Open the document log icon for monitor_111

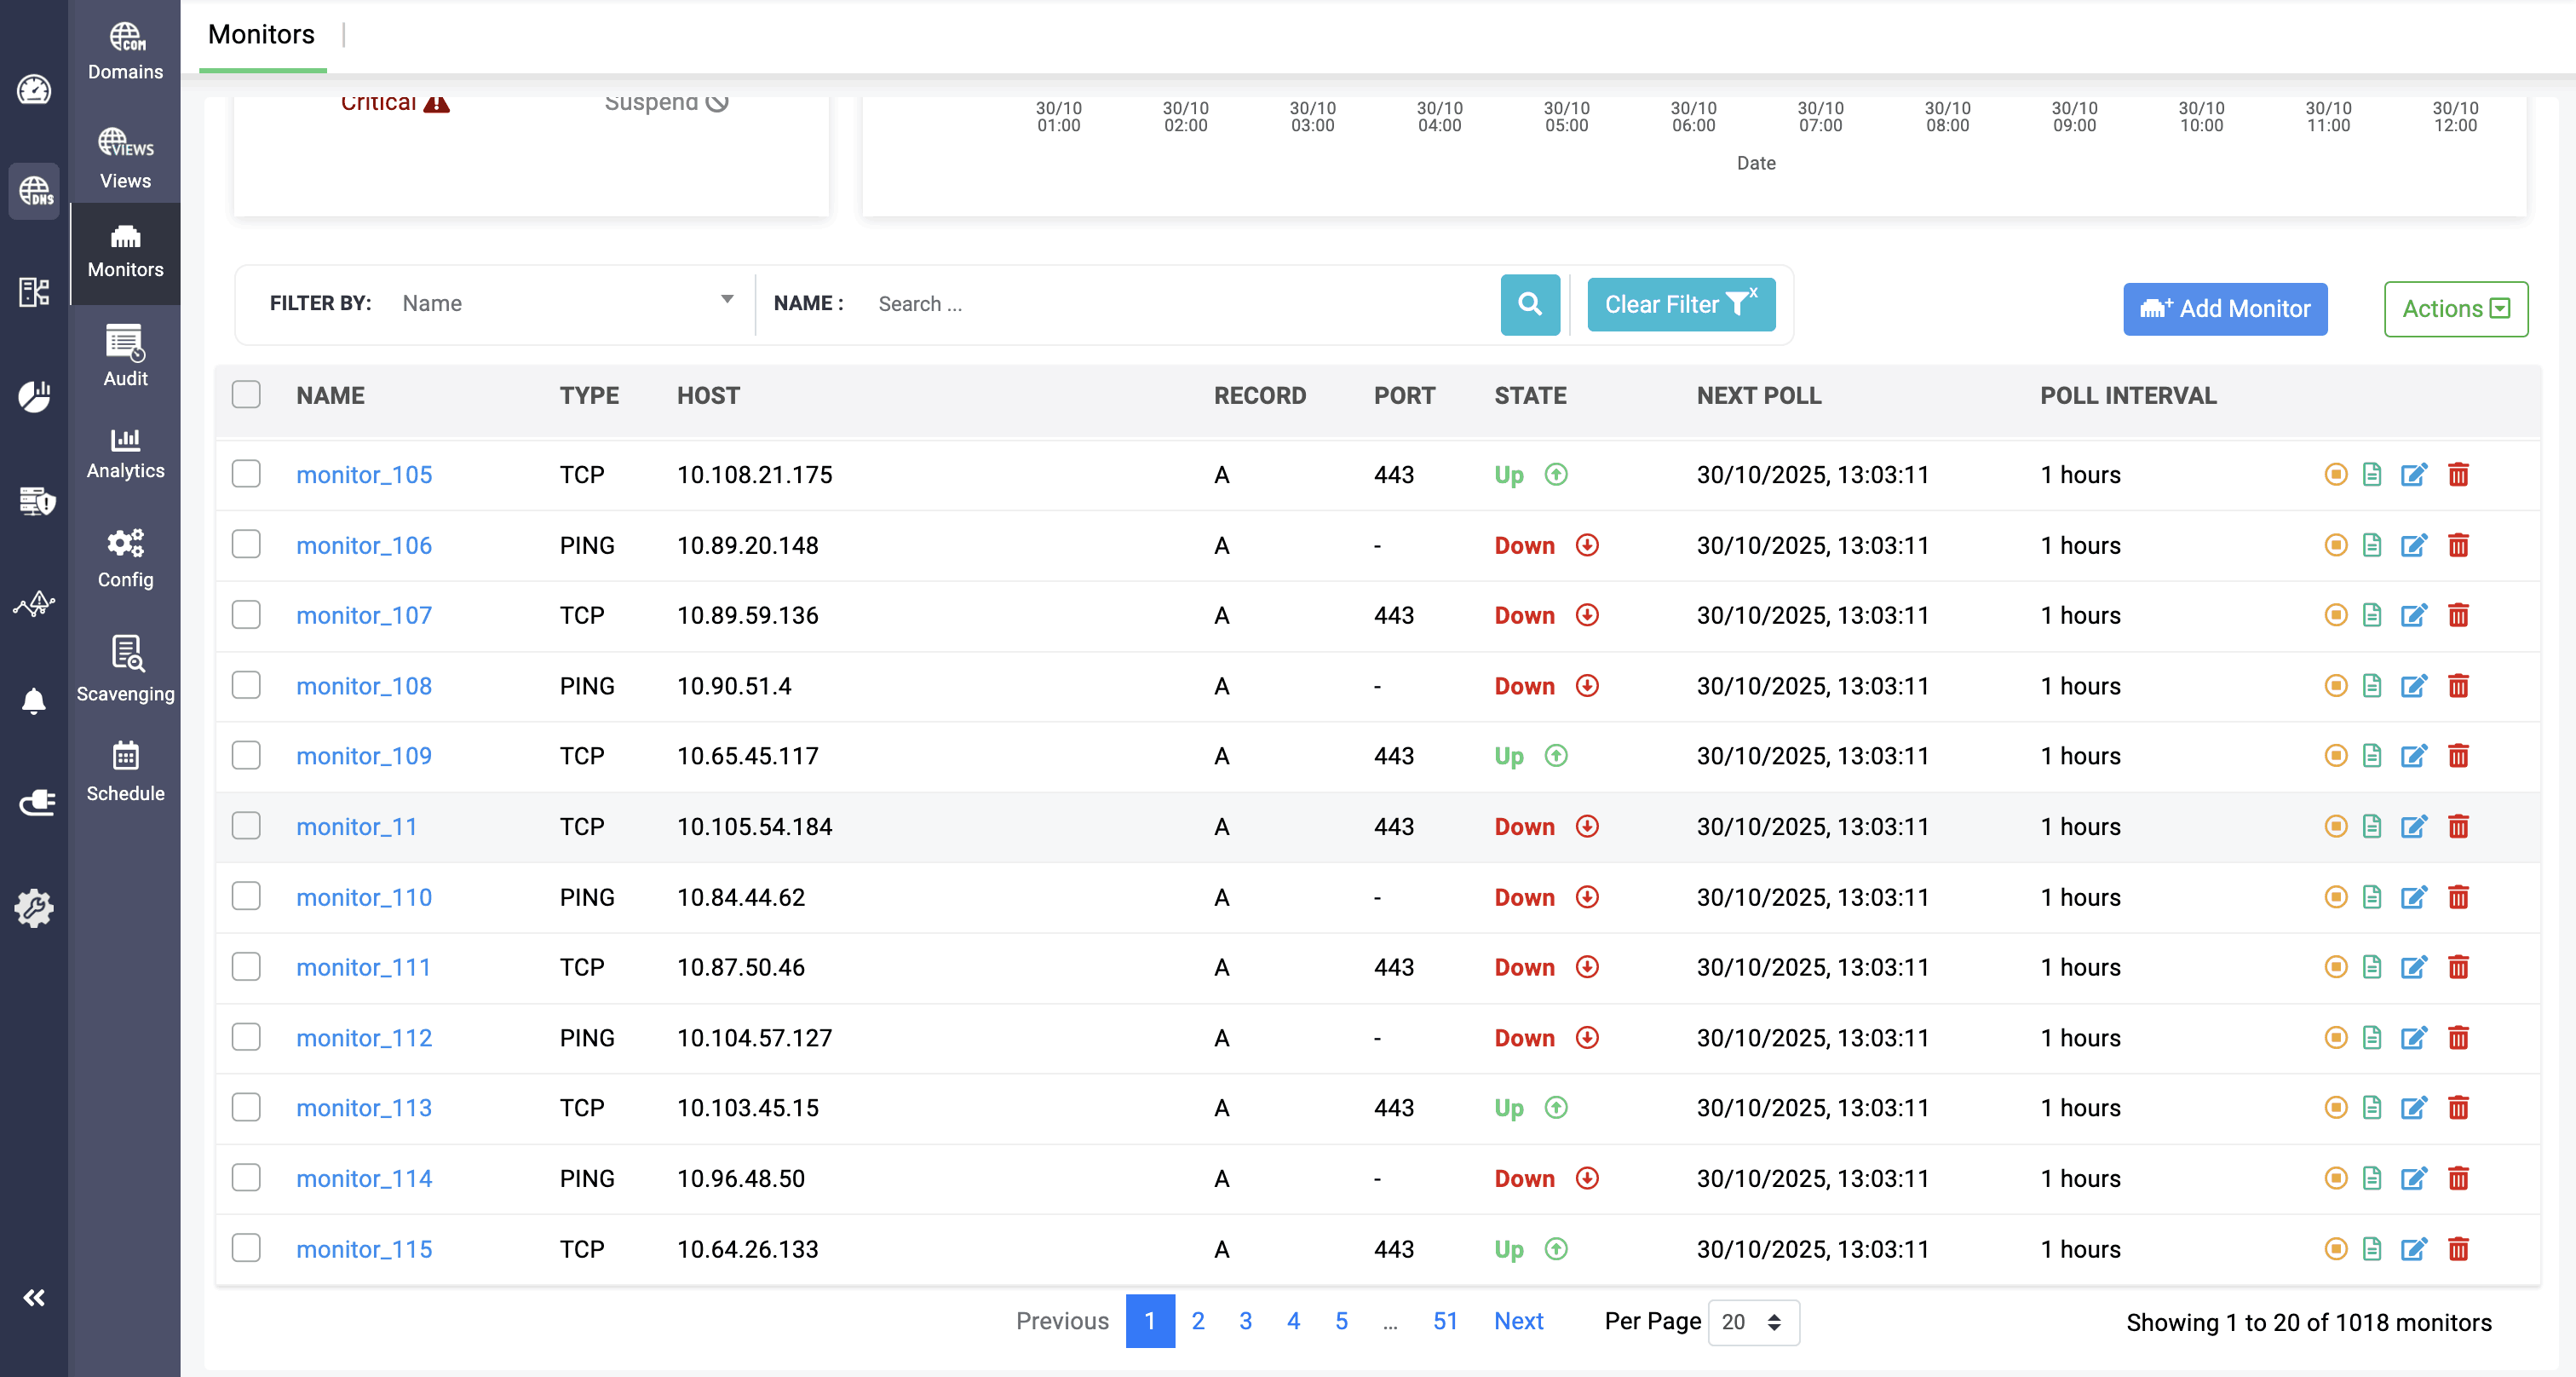2372,967
